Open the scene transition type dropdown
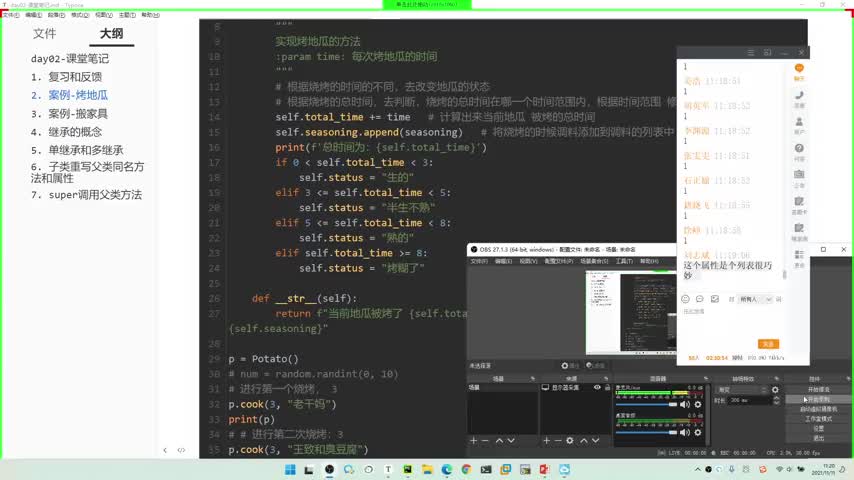The width and height of the screenshot is (854, 480). point(742,390)
